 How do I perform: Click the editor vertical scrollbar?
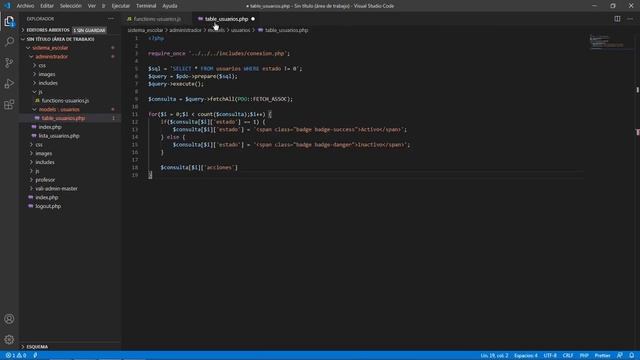pos(637,192)
